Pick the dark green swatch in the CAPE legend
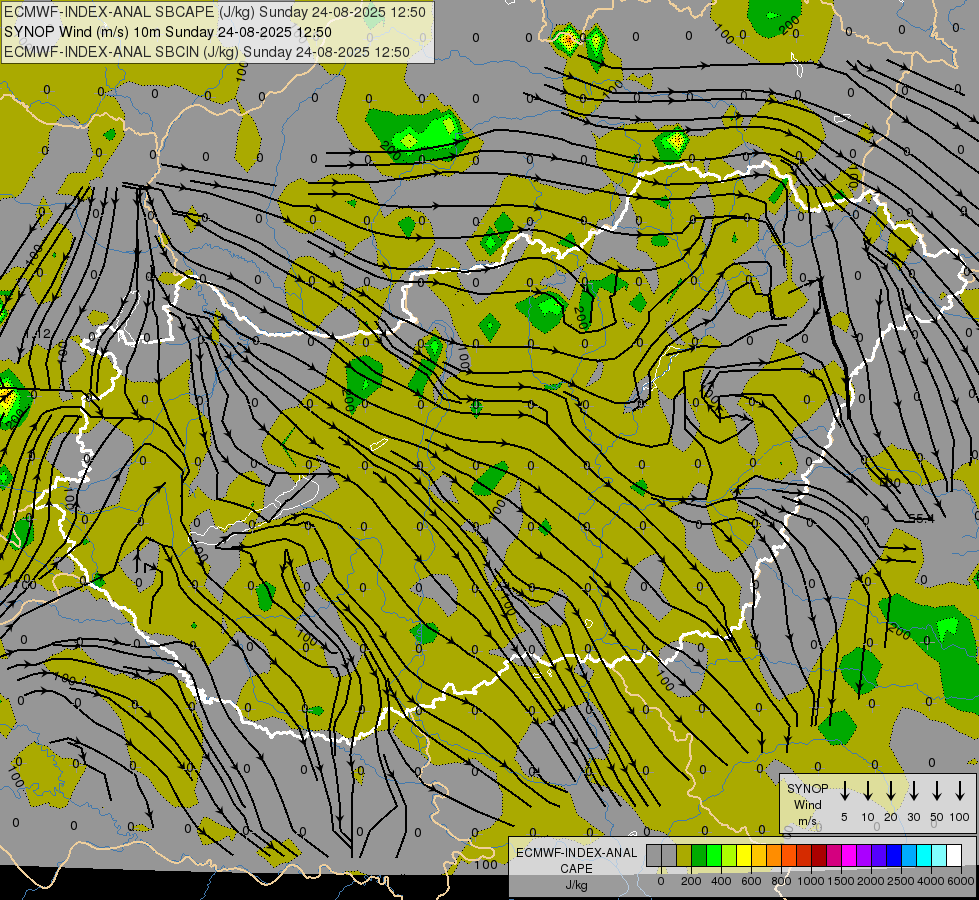This screenshot has height=900, width=979. click(699, 855)
